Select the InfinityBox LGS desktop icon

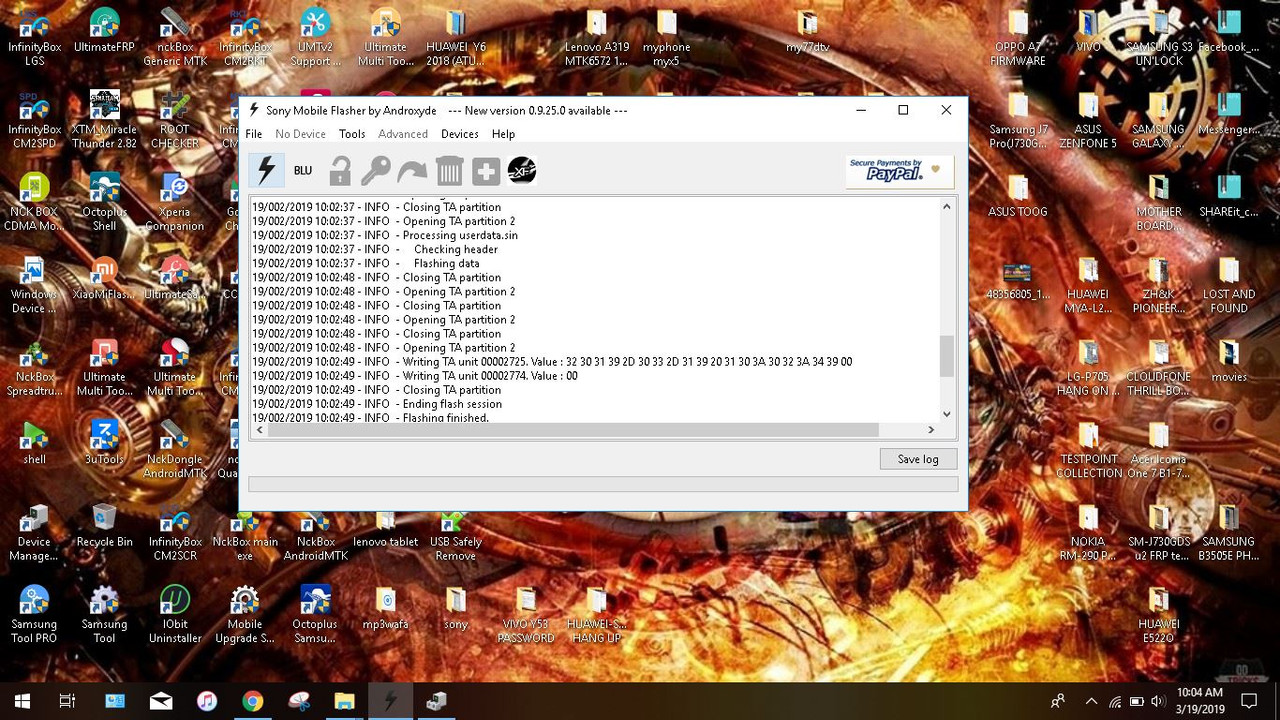[x=34, y=38]
